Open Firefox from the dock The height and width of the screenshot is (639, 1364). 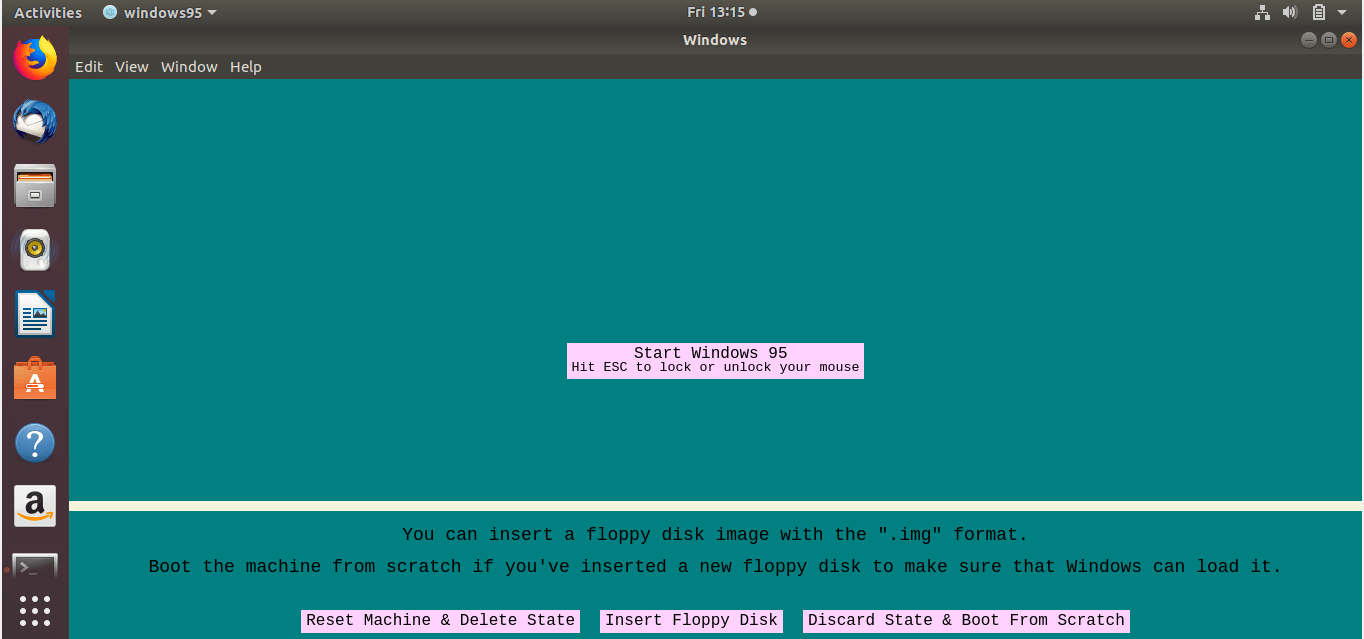click(x=35, y=58)
